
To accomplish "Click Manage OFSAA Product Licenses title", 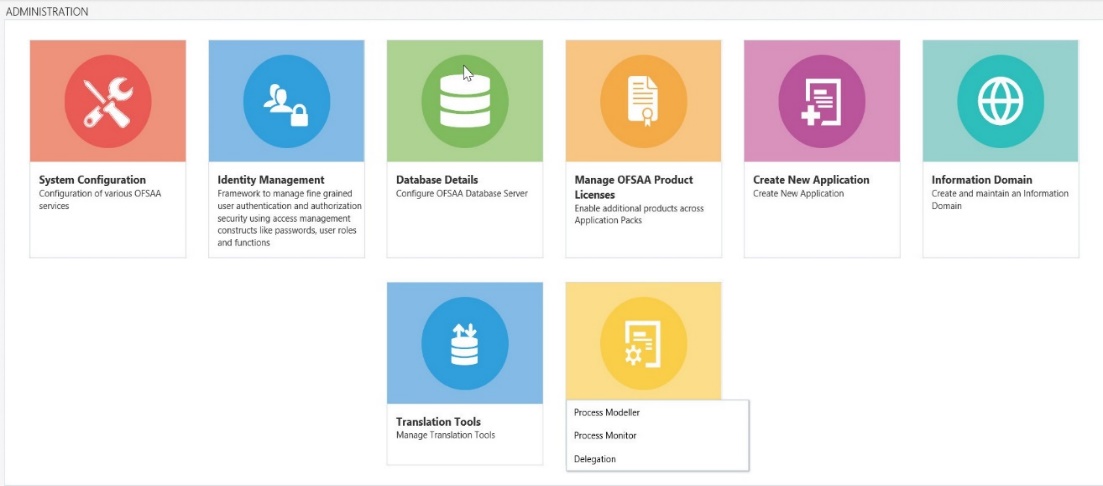I will click(634, 187).
